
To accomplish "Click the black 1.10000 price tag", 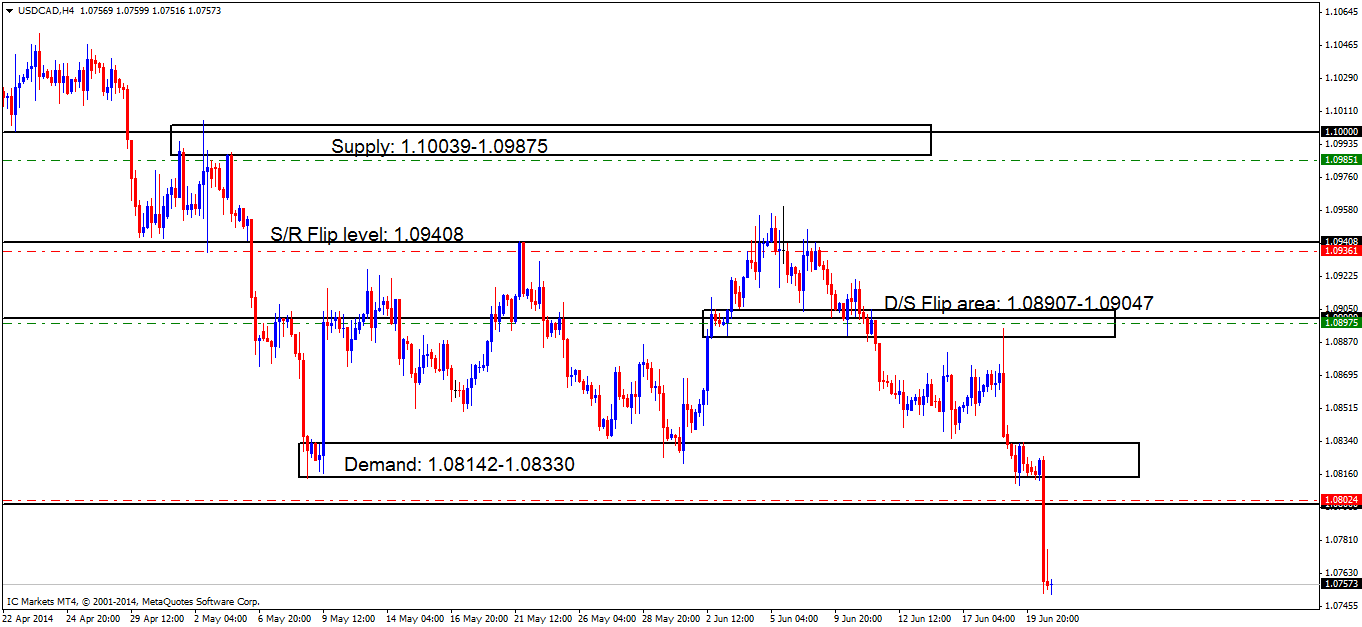I will (x=1341, y=131).
